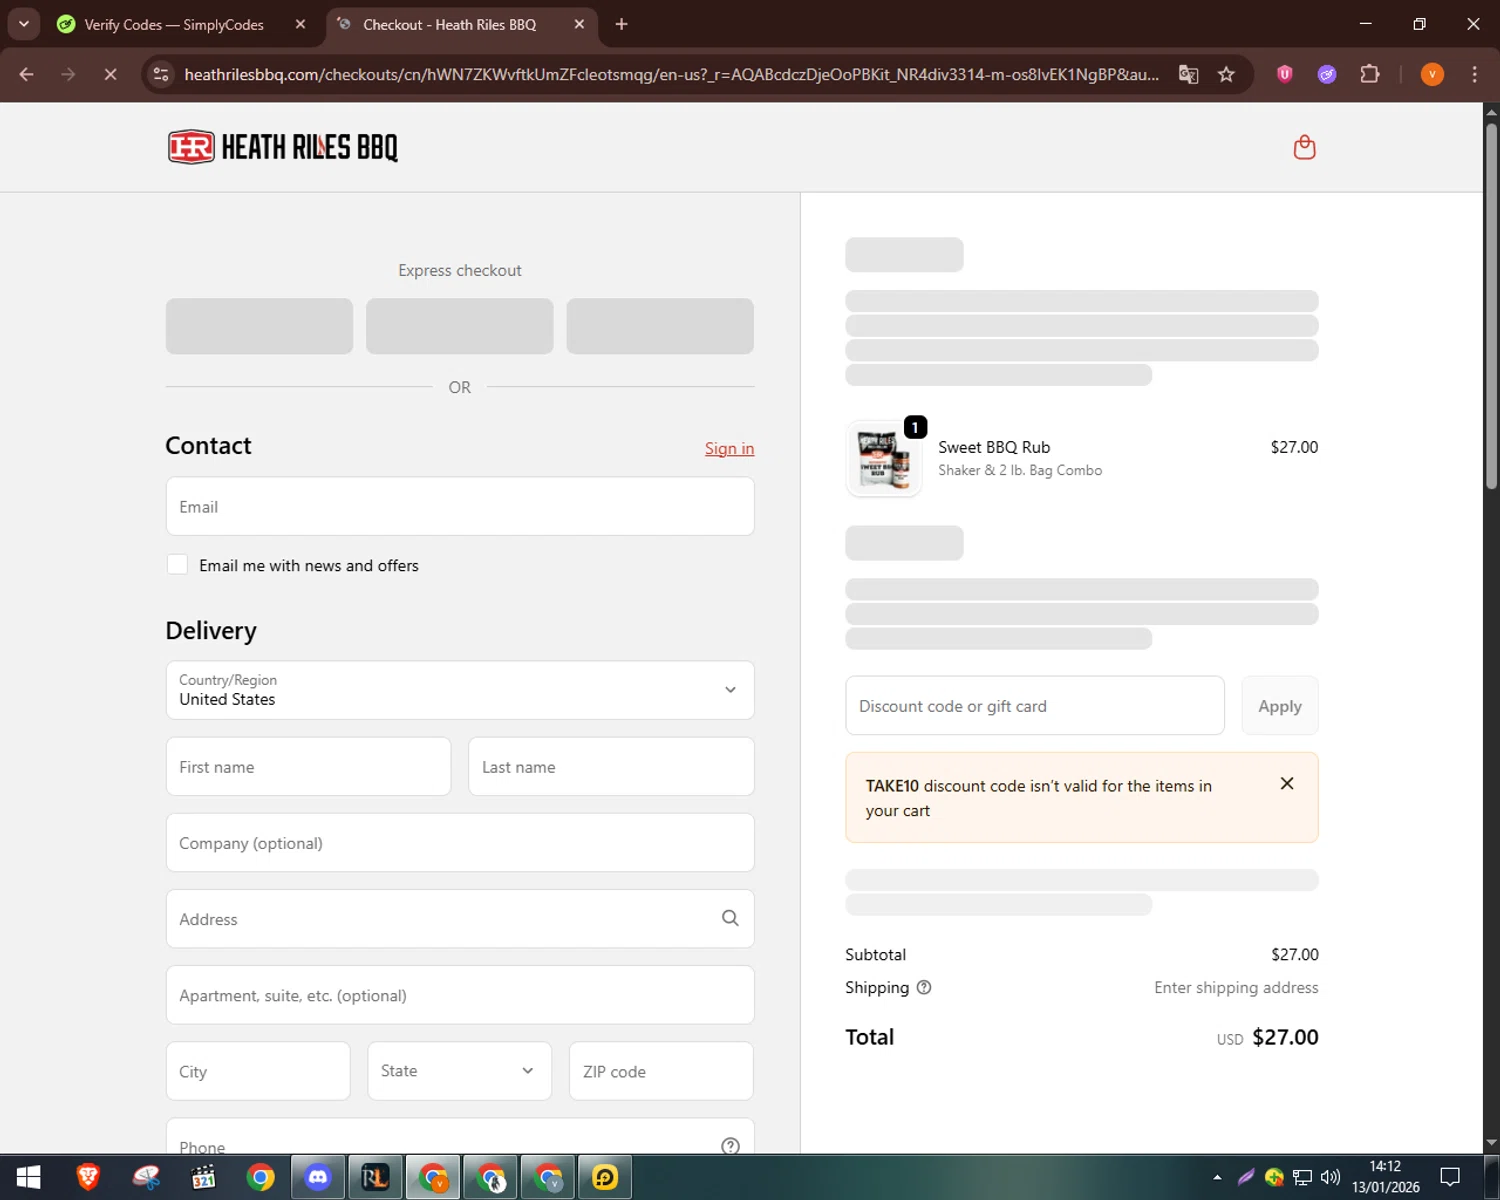Click the scrollbar down arrow
1500x1200 pixels.
1491,1142
